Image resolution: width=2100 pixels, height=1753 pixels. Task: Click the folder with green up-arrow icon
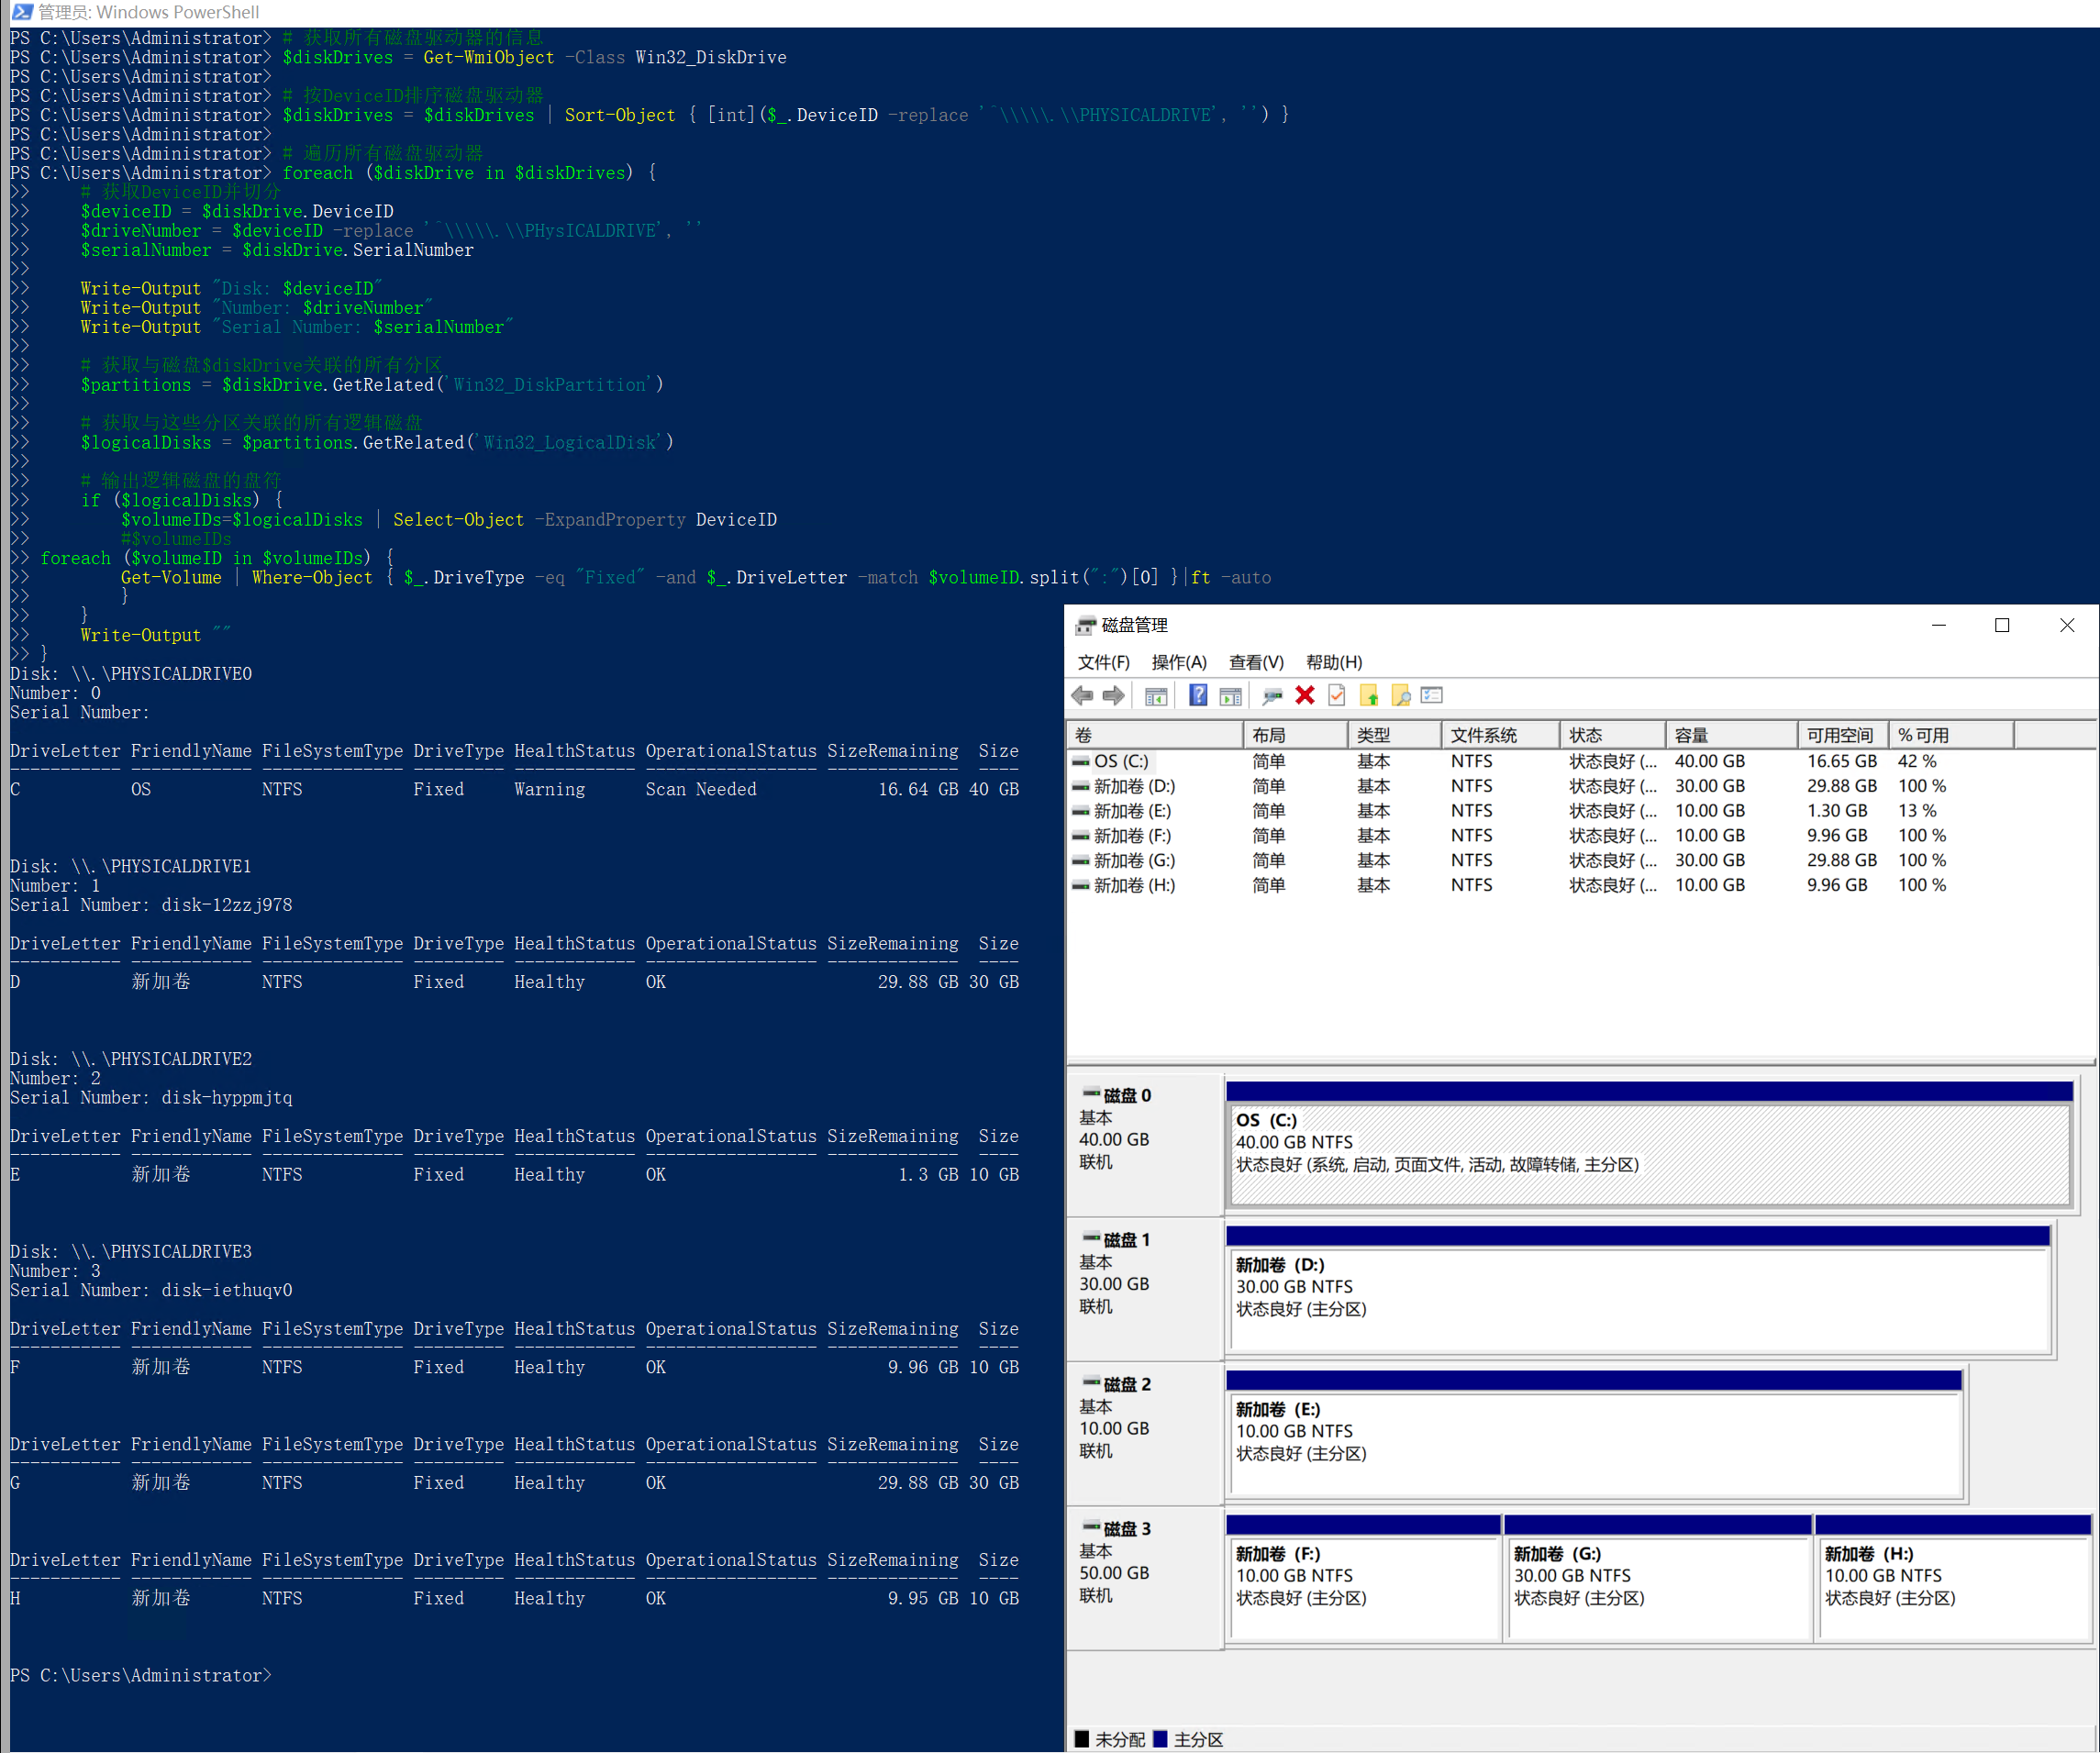(1368, 695)
